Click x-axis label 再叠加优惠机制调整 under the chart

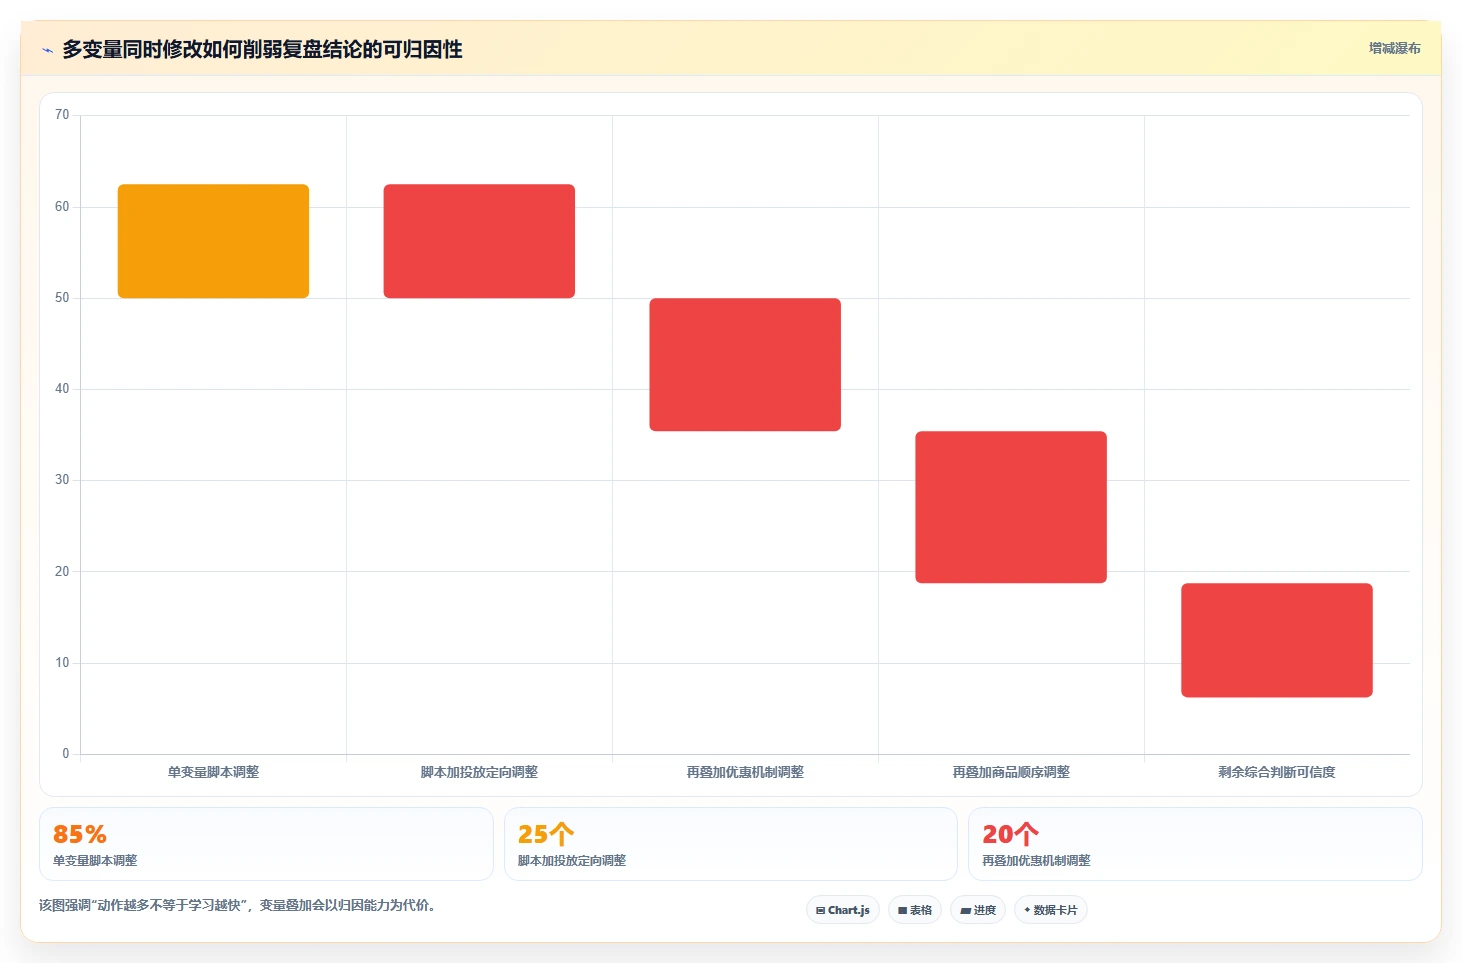[x=745, y=772]
